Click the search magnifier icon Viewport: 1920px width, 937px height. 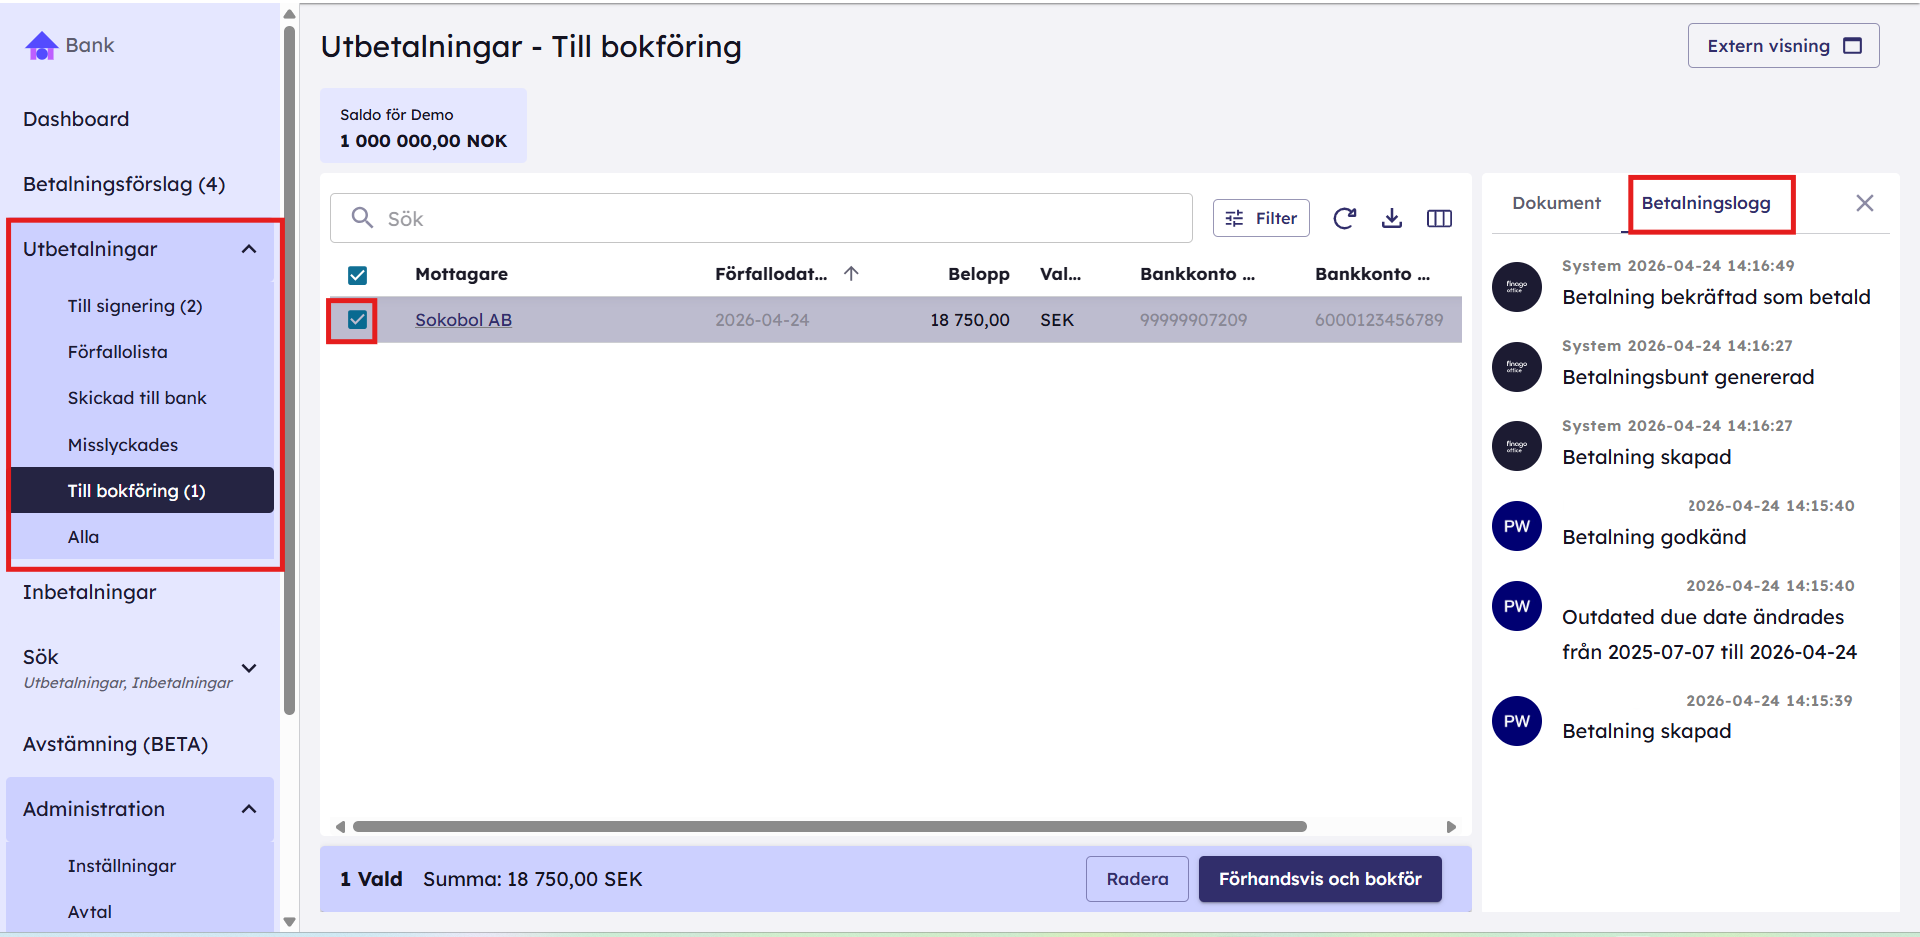(362, 217)
